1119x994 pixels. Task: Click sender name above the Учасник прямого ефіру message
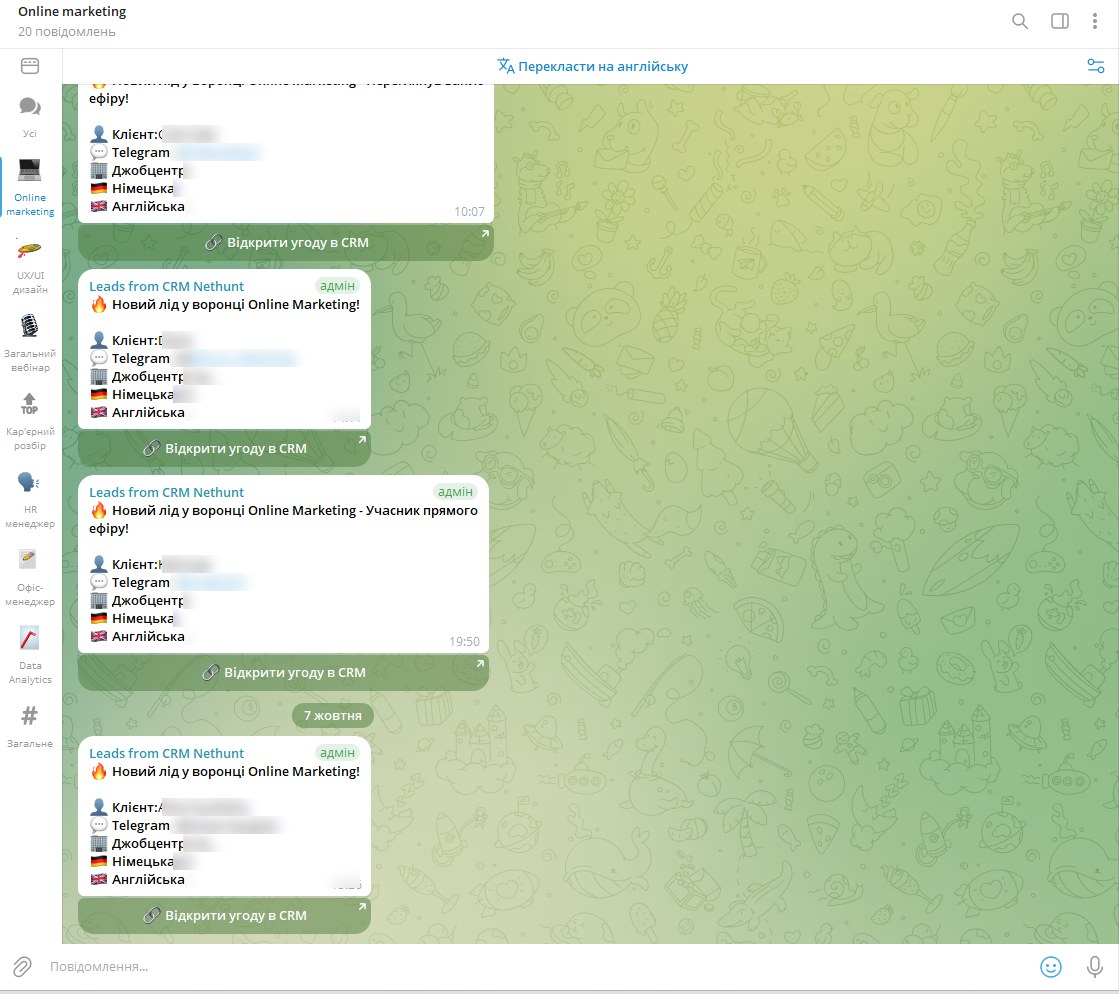(x=166, y=492)
